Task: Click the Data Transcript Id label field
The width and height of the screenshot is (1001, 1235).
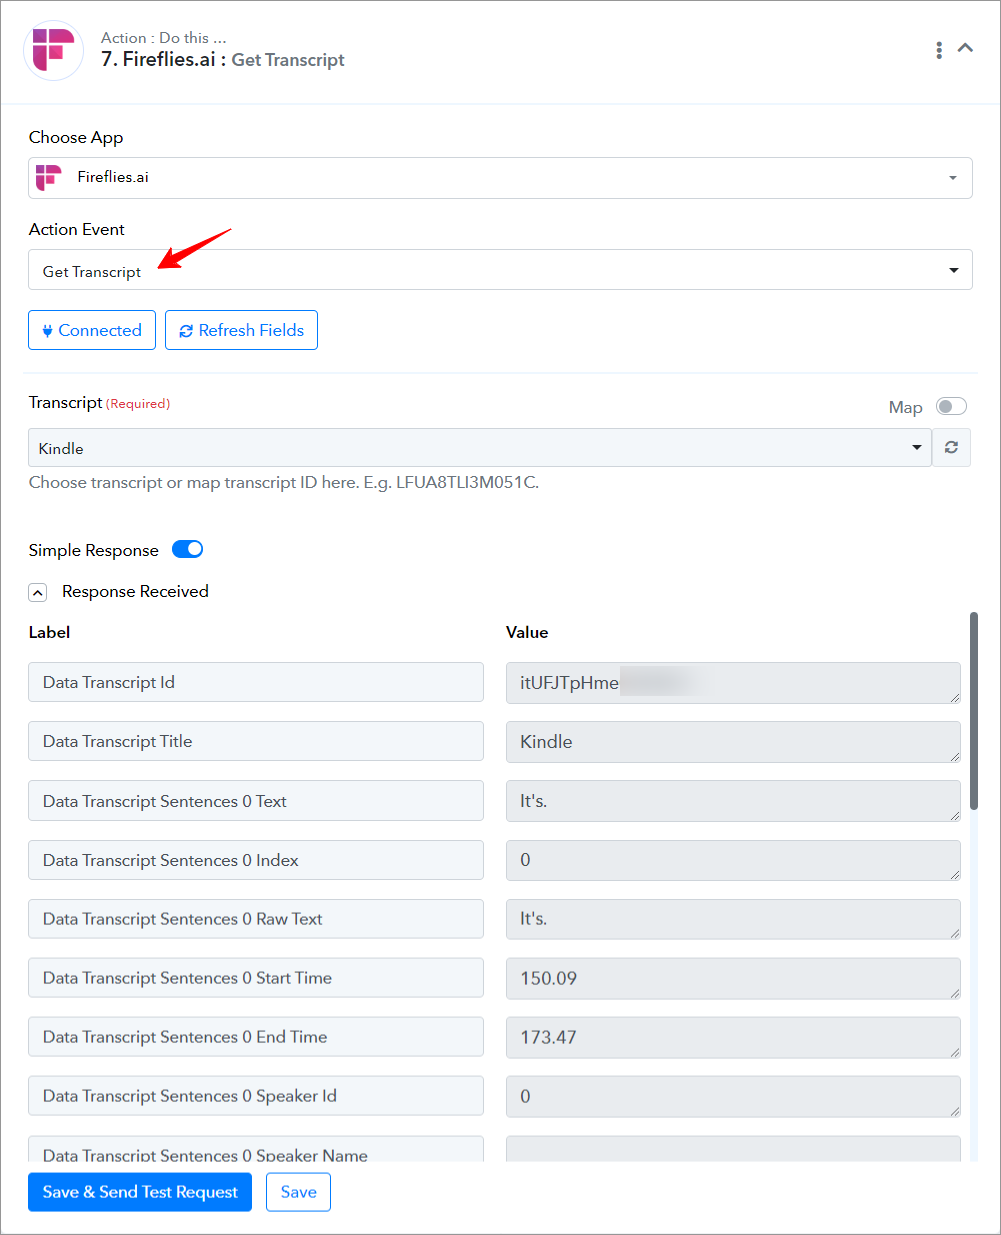Action: click(x=256, y=682)
